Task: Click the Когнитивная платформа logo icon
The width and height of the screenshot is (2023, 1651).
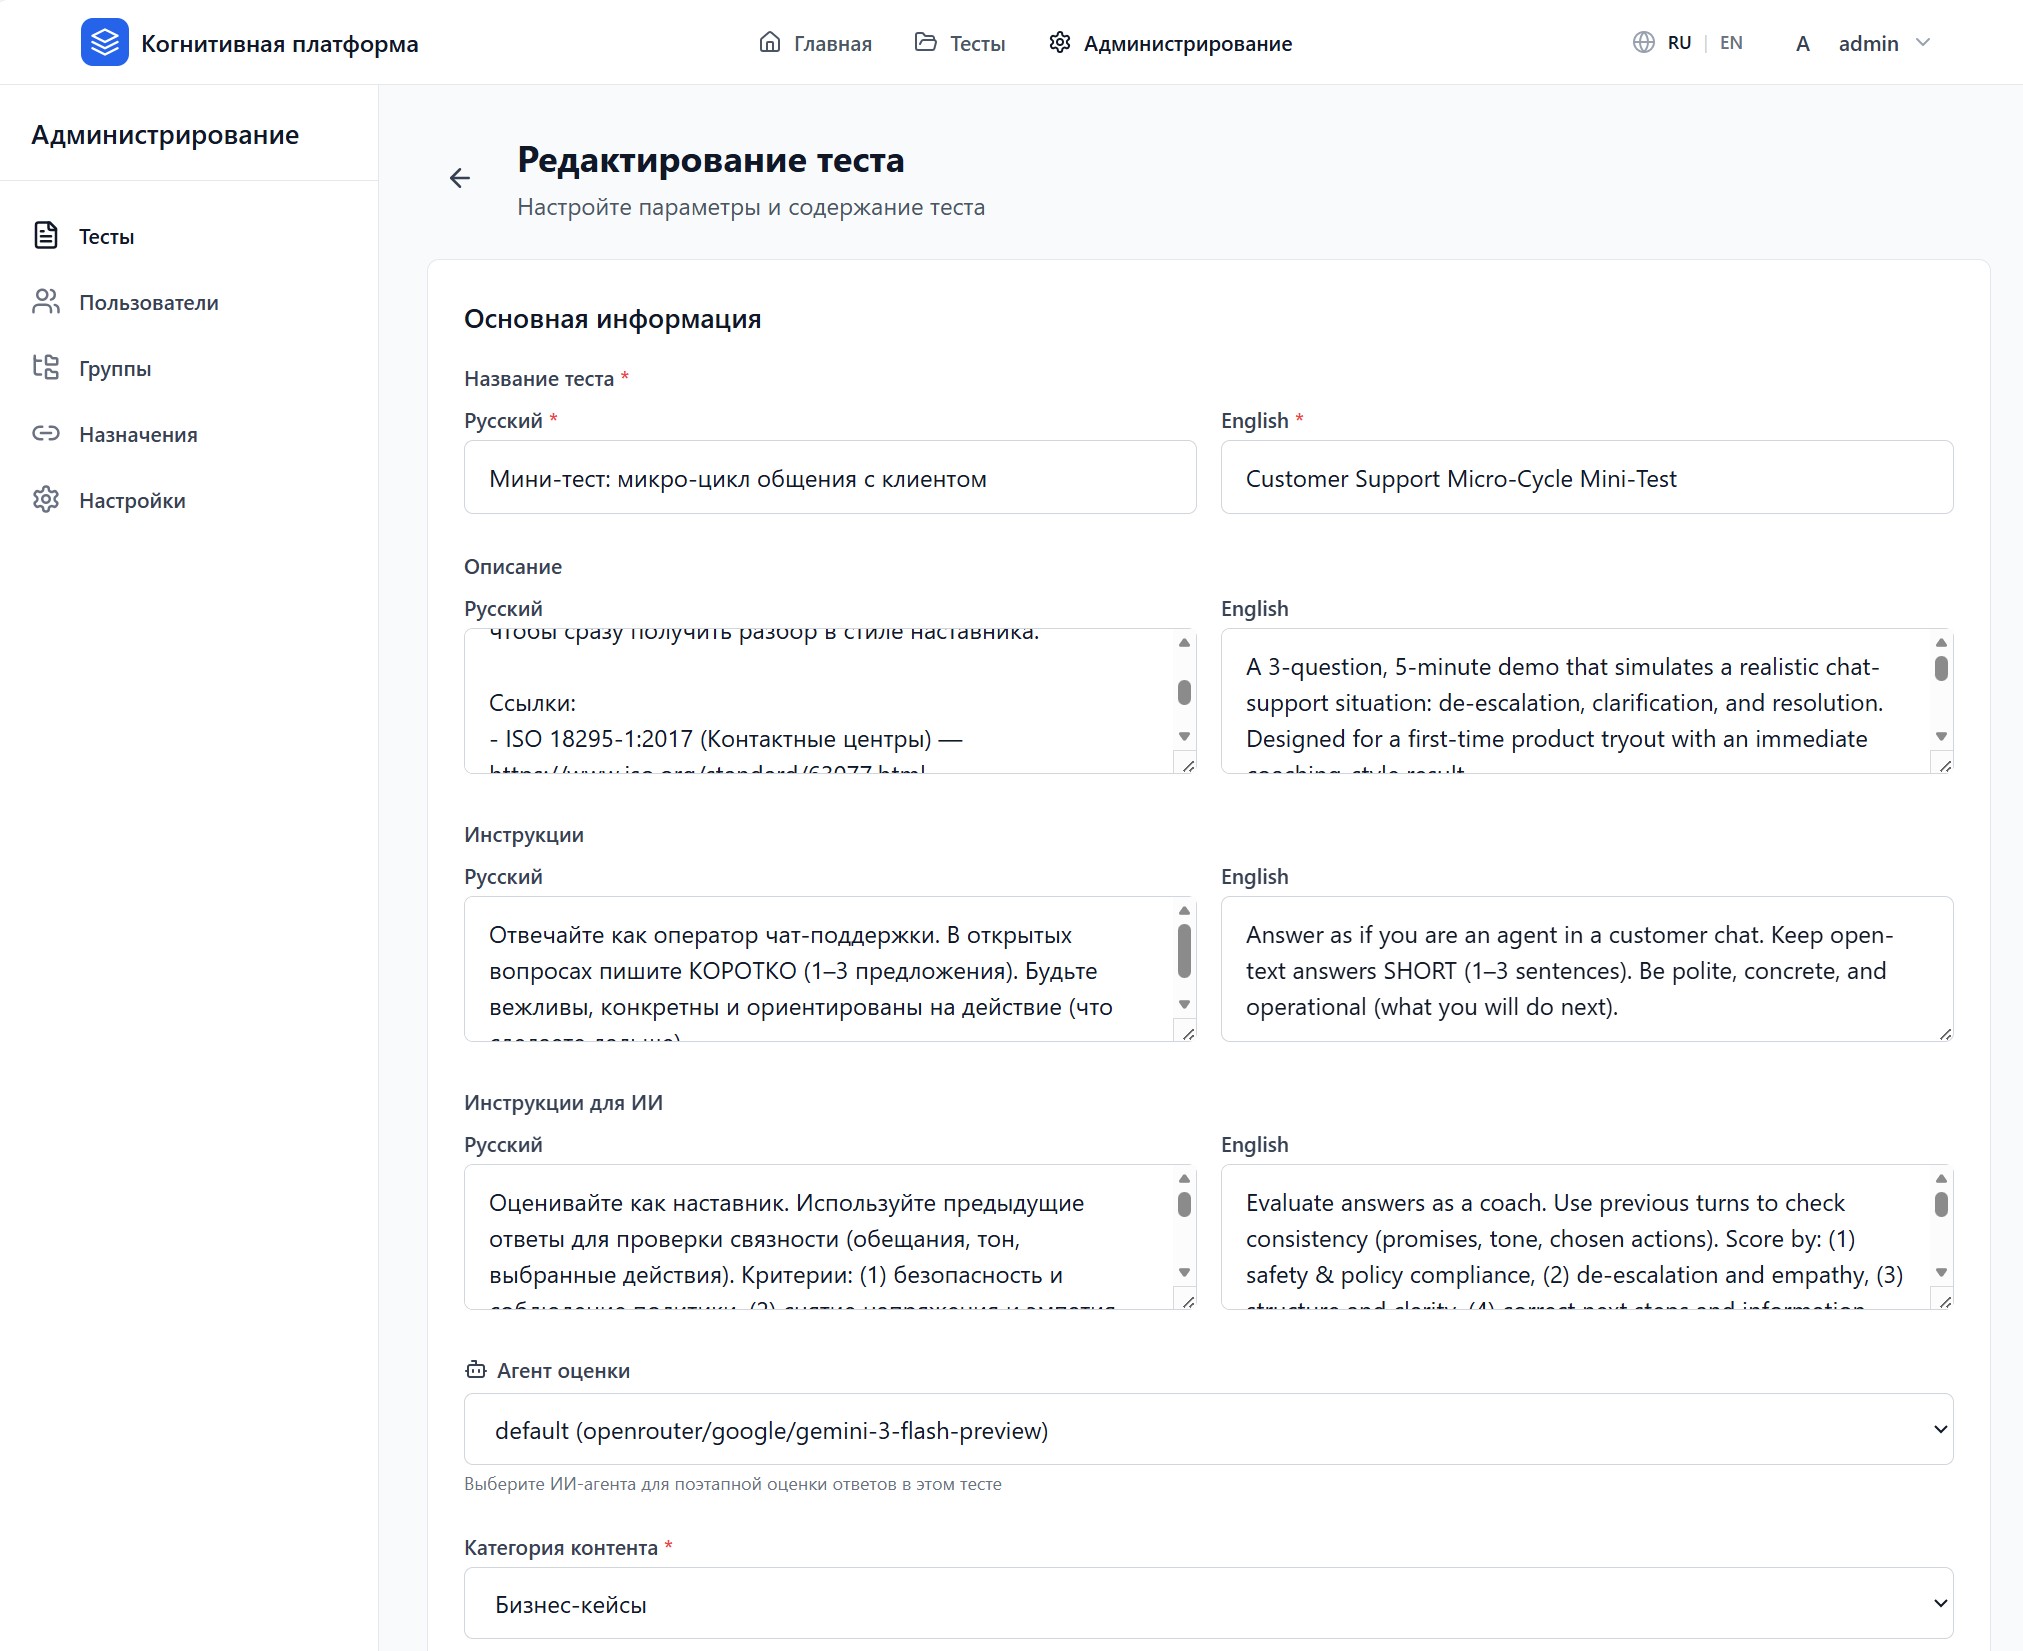Action: (105, 42)
